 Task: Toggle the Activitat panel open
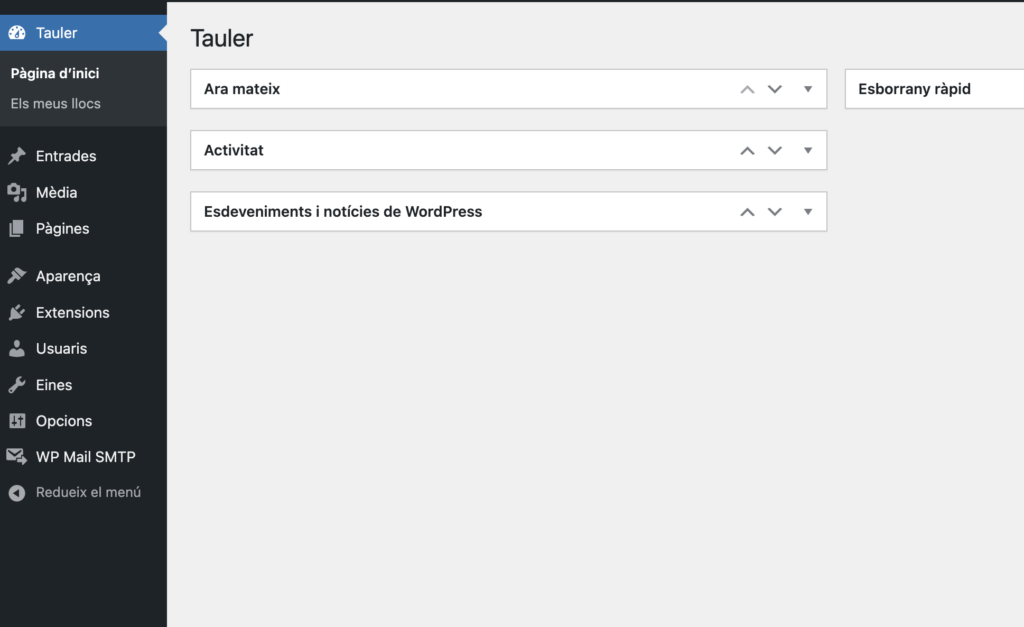[x=808, y=150]
